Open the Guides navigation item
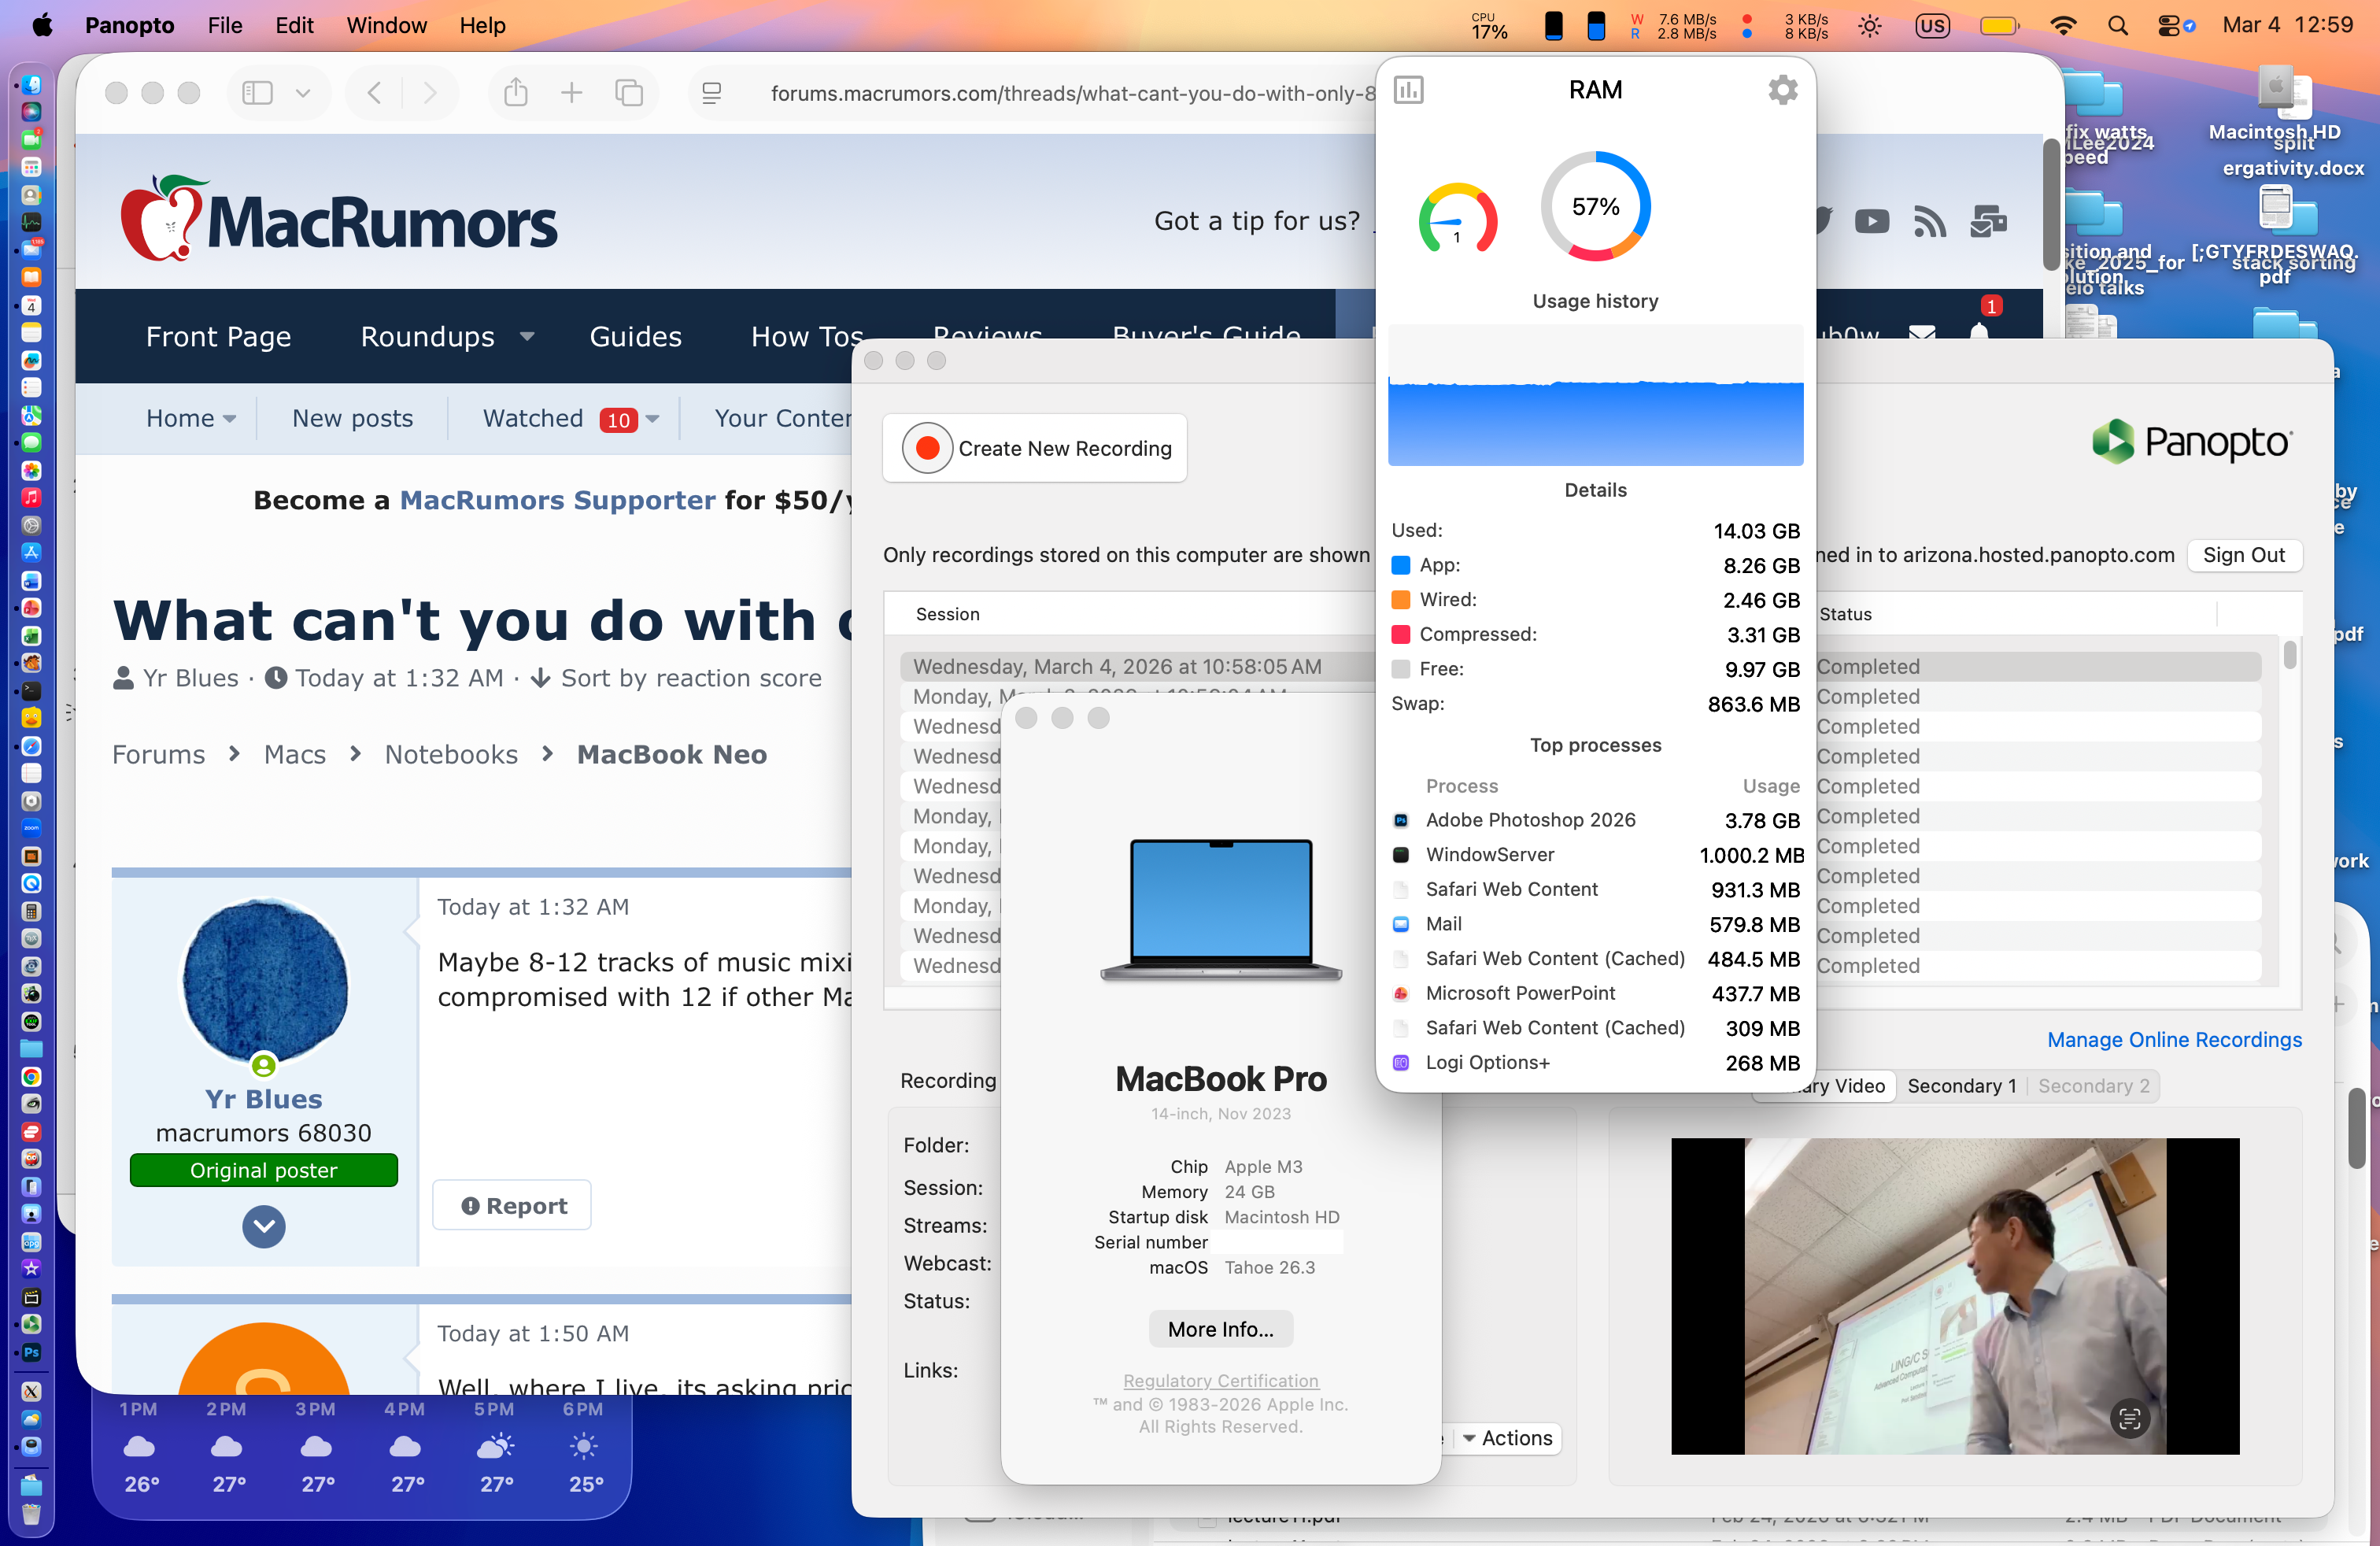The image size is (2380, 1546). (x=636, y=337)
